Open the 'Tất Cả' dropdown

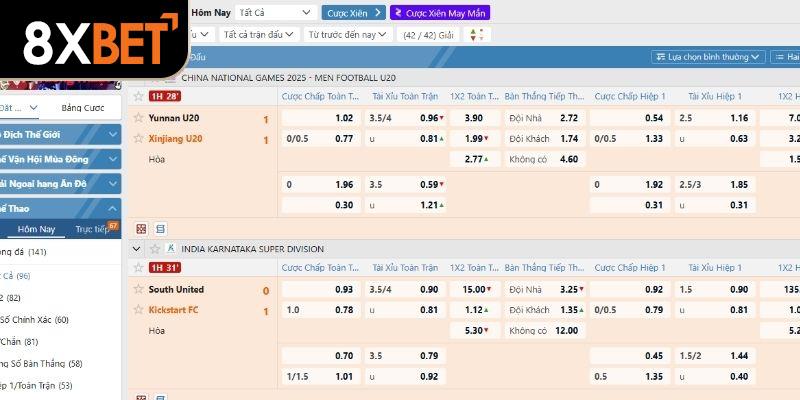pos(267,13)
